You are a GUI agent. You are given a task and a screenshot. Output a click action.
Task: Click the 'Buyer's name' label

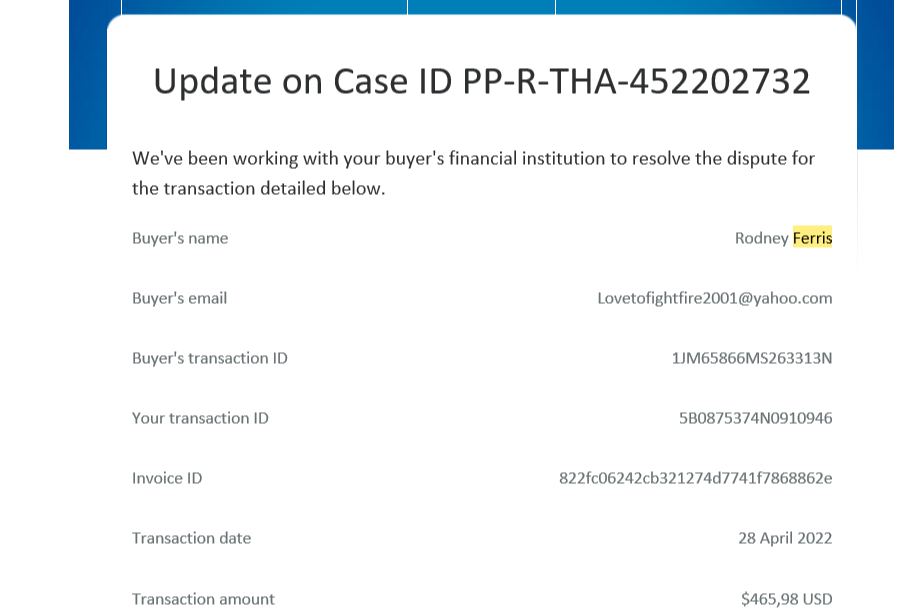click(x=180, y=238)
